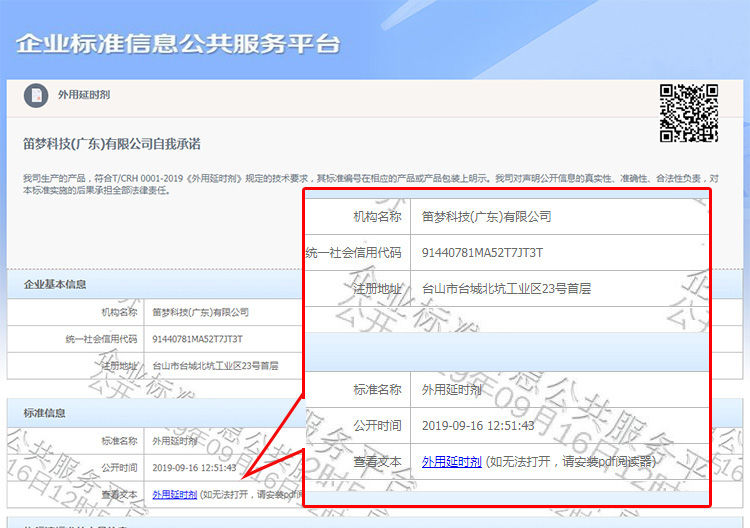Click the 标准名称 label in small table
The width and height of the screenshot is (750, 528).
click(x=120, y=440)
